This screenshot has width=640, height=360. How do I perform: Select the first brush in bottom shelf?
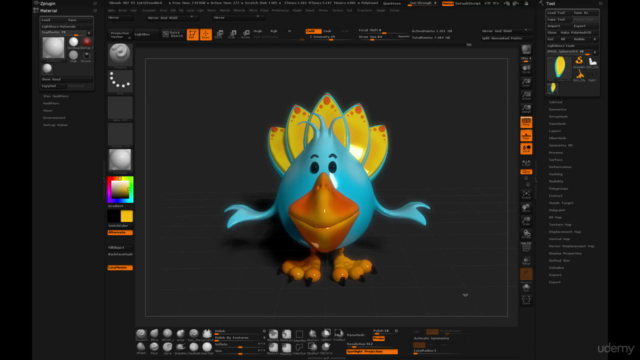[x=141, y=335]
